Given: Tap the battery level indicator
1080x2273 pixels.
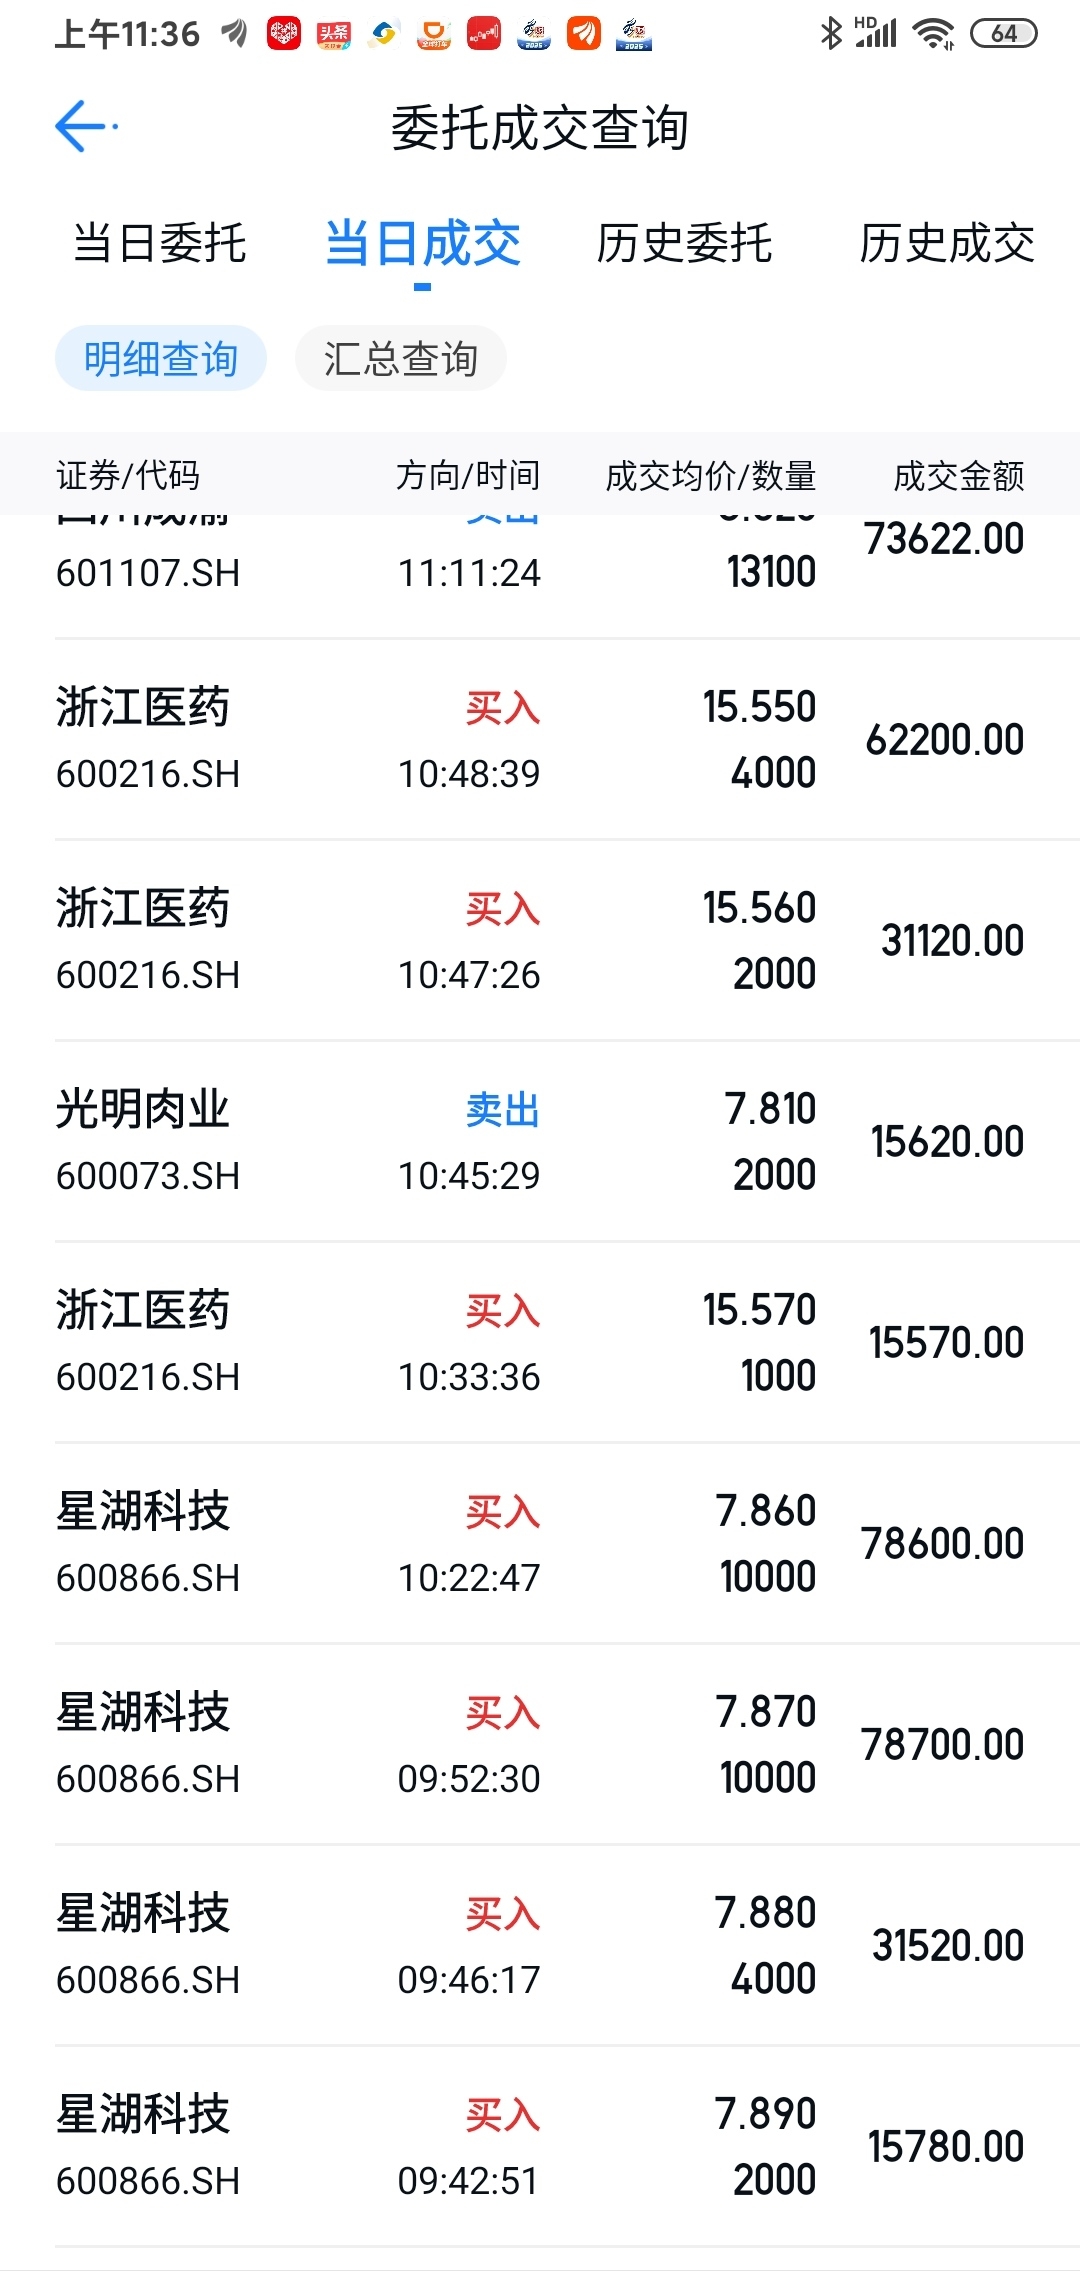Looking at the screenshot, I should pos(1004,34).
